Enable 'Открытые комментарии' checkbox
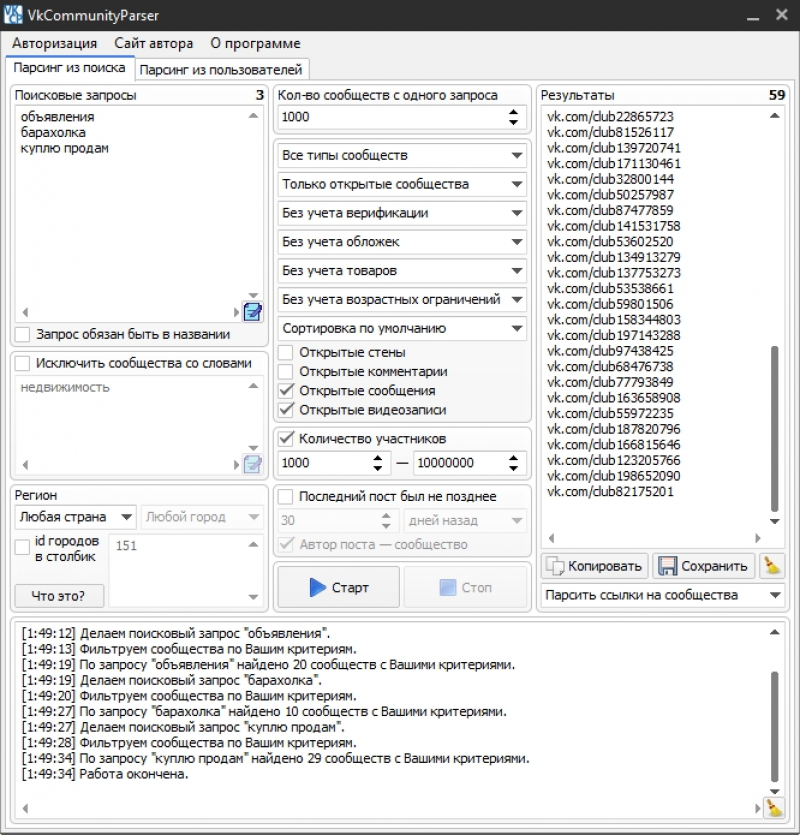 click(286, 371)
